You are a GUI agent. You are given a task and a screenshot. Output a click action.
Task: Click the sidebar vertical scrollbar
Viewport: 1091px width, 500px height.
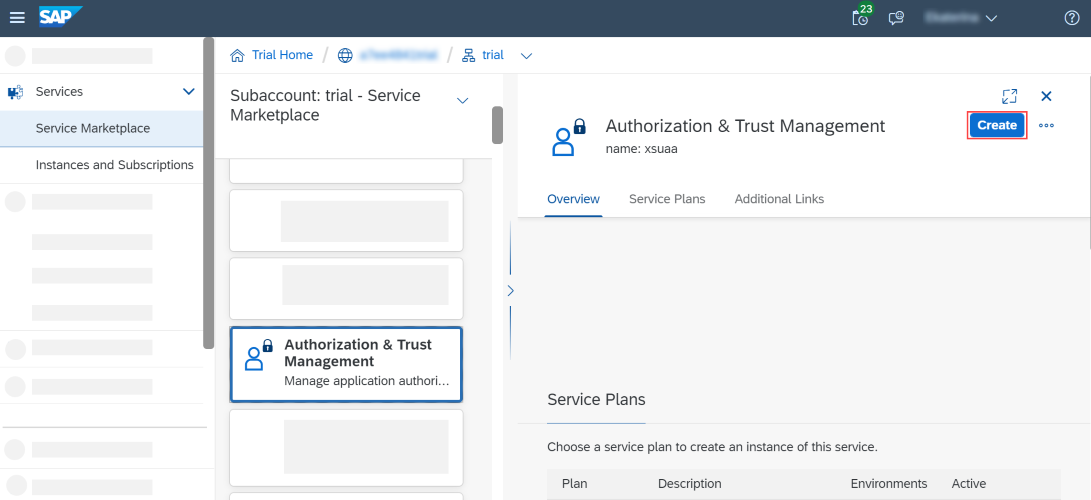[x=208, y=193]
